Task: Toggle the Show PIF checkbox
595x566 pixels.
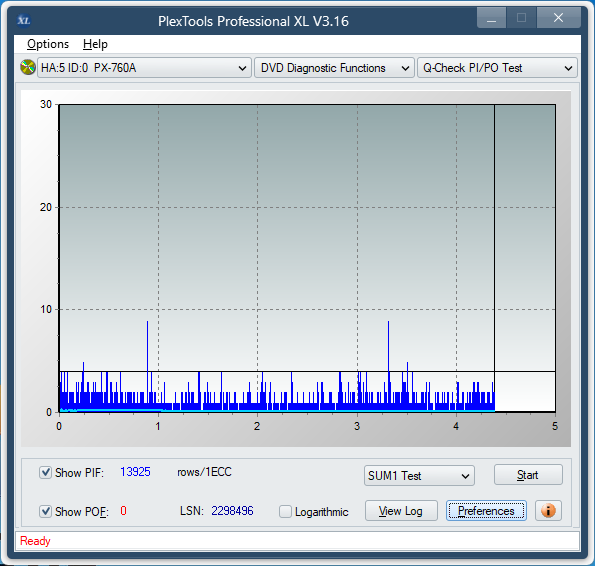Action: pyautogui.click(x=46, y=473)
